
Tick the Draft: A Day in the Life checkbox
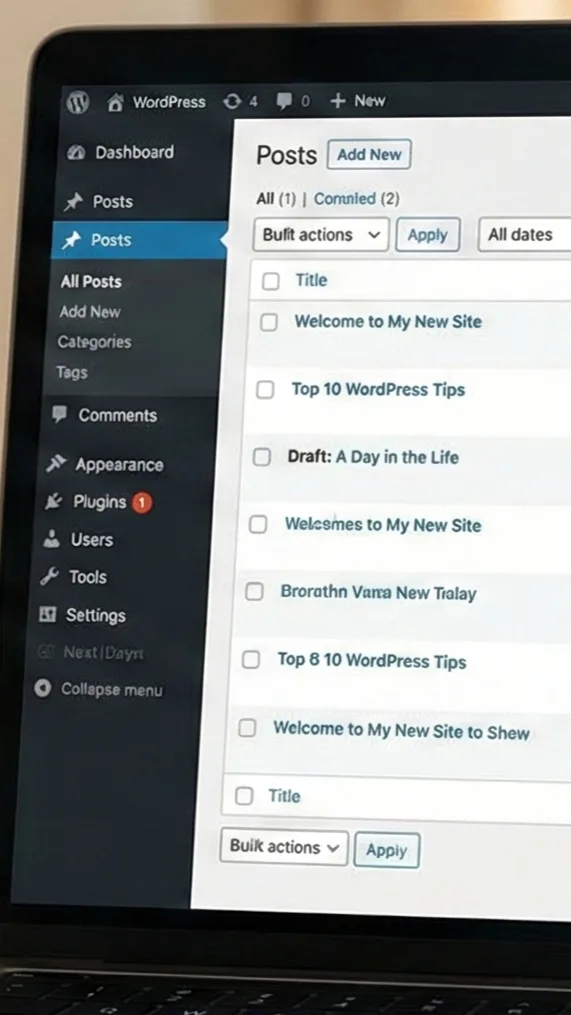pos(262,457)
